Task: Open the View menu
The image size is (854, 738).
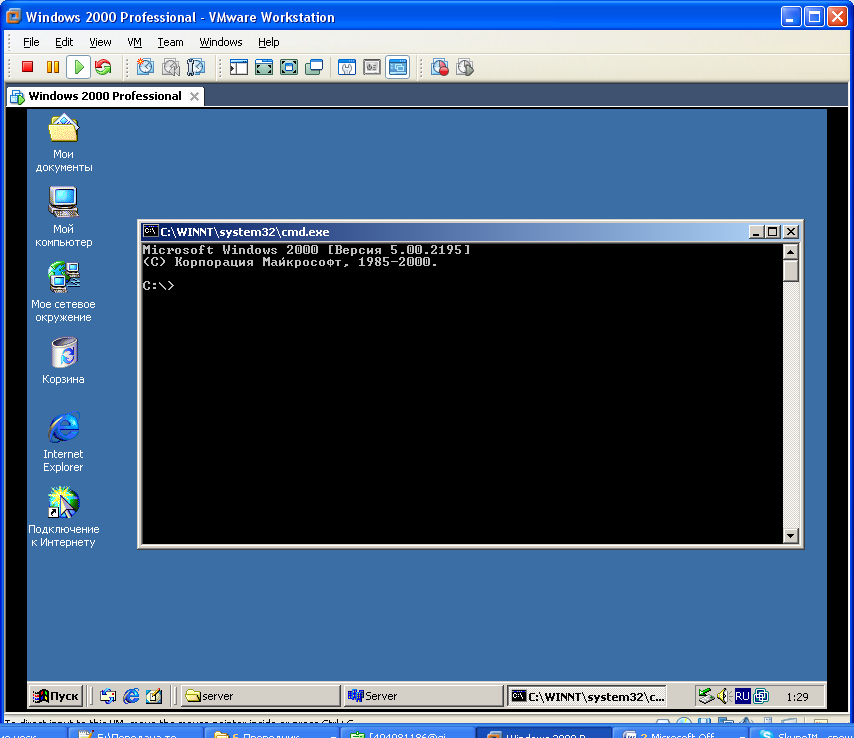Action: 100,42
